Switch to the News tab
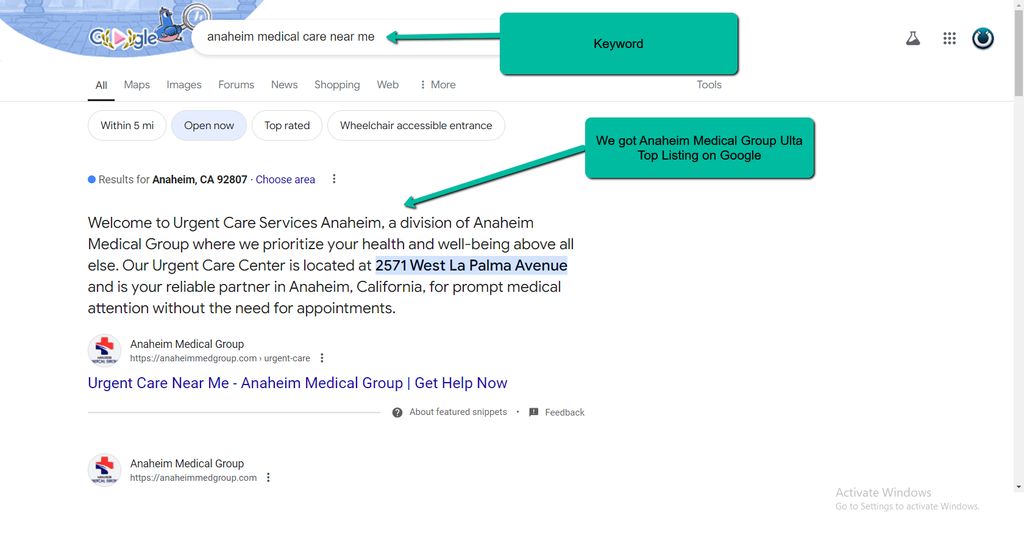 click(284, 85)
